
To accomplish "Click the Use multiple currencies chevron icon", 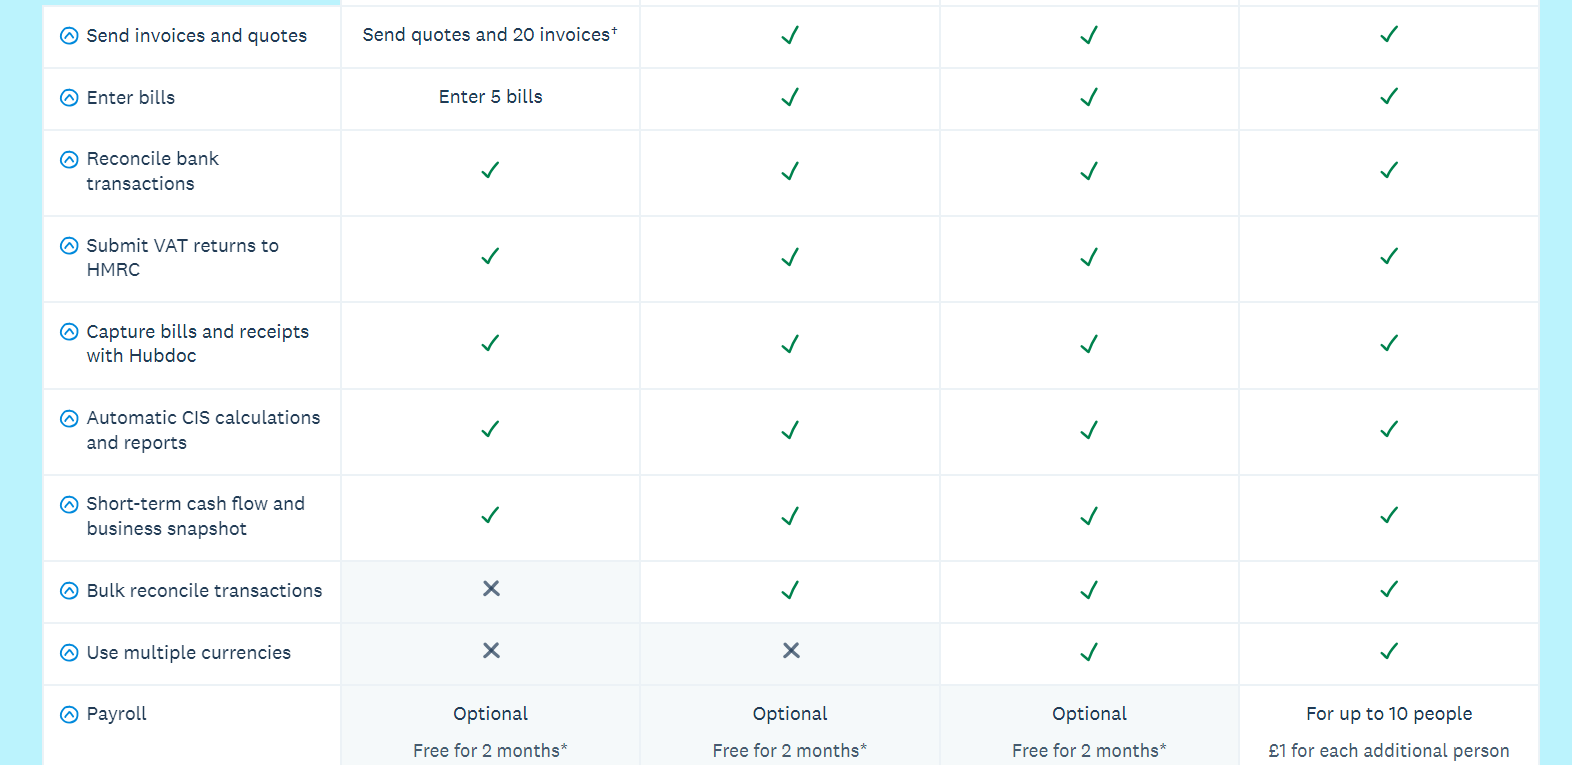I will click(x=69, y=653).
